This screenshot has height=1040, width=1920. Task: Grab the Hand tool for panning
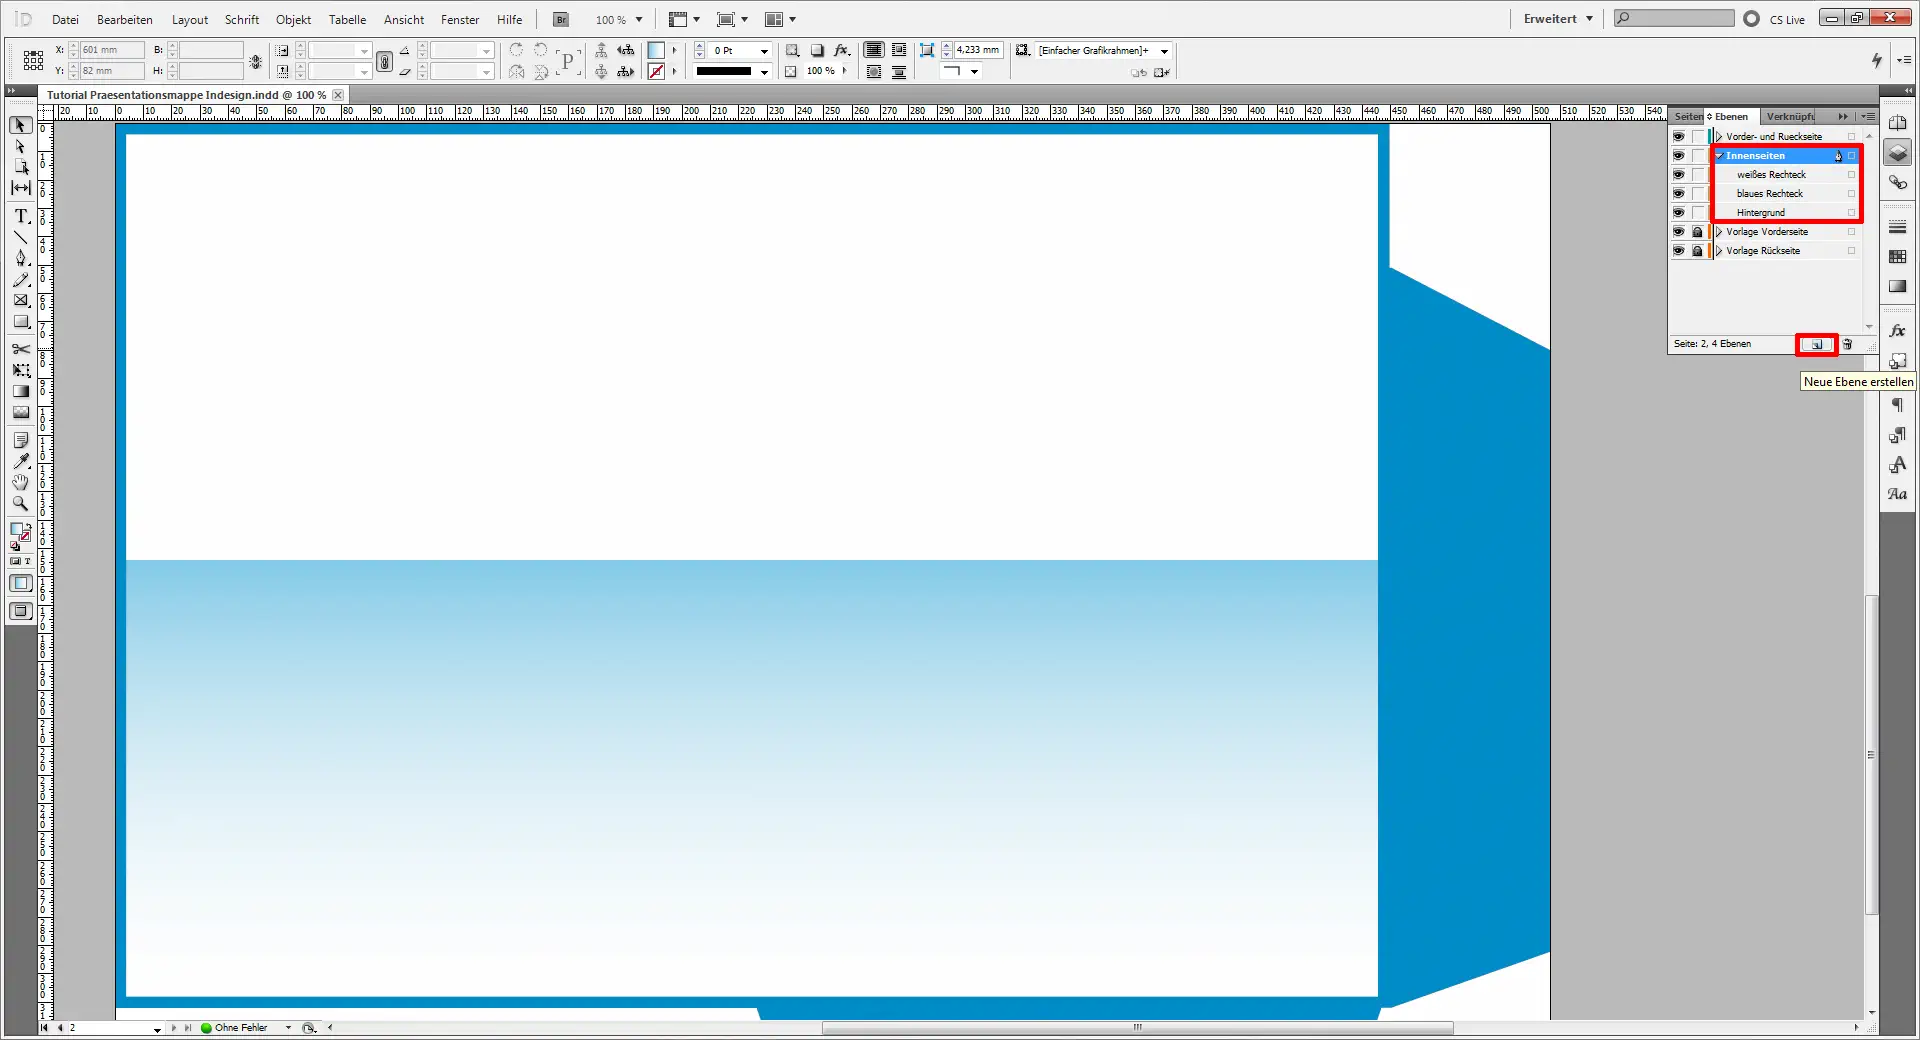click(20, 482)
